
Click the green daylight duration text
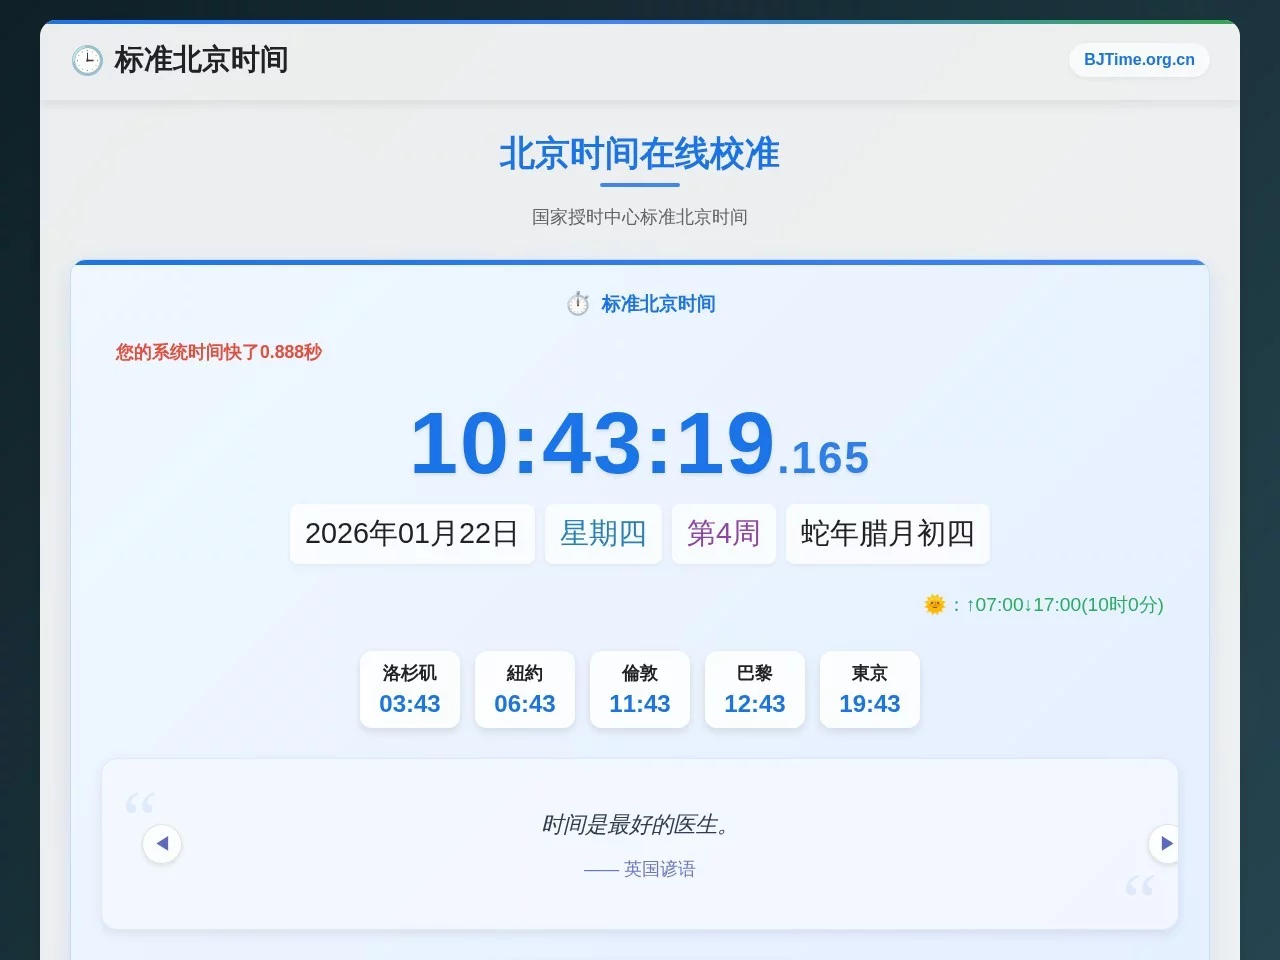(1063, 604)
